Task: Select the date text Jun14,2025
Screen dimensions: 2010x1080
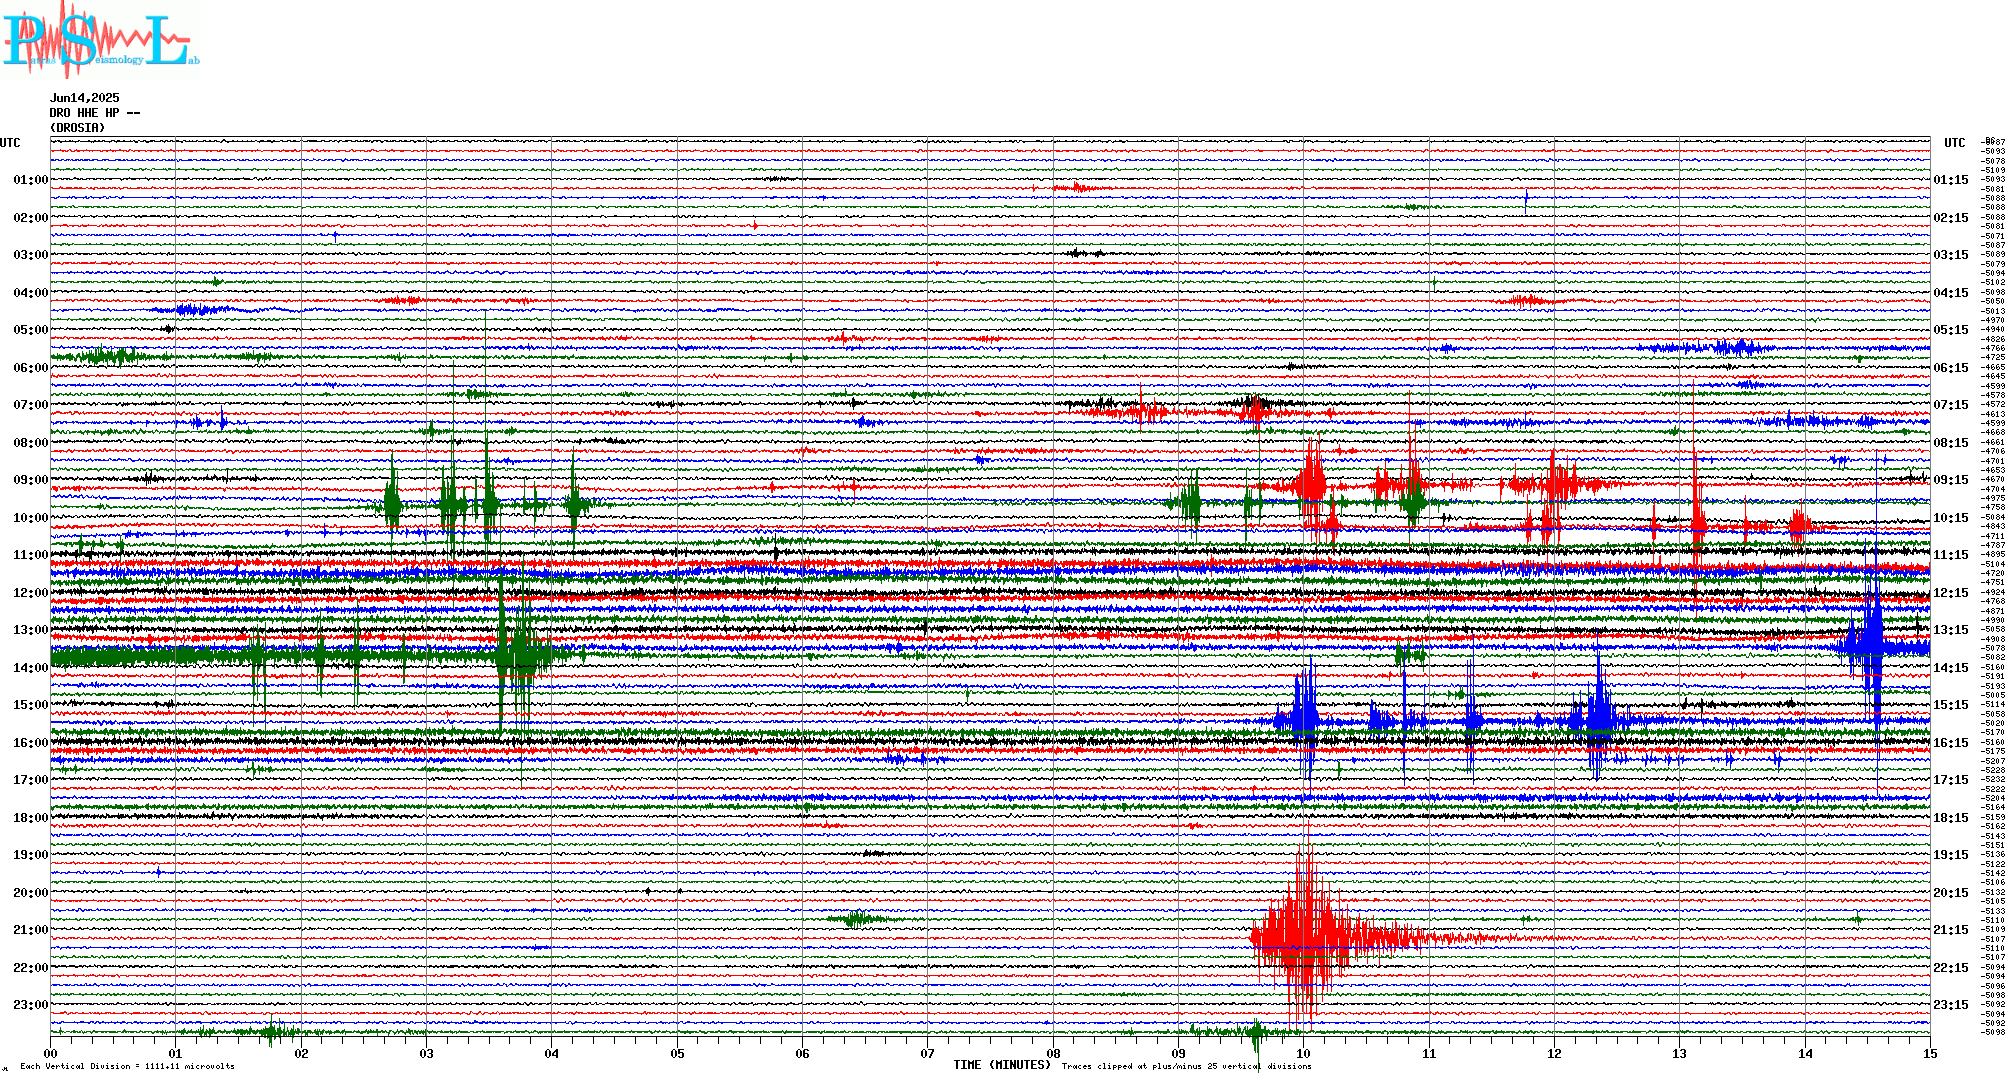Action: click(85, 98)
